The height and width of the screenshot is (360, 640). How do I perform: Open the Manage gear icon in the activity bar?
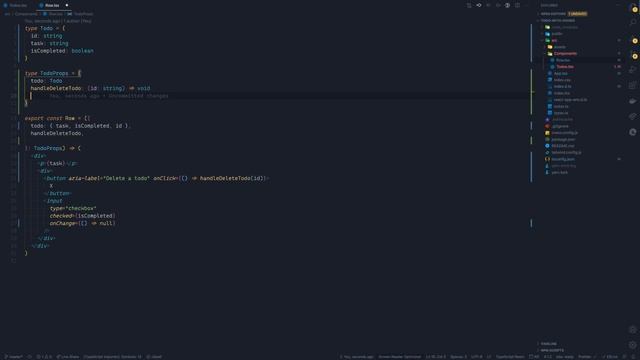point(633,345)
